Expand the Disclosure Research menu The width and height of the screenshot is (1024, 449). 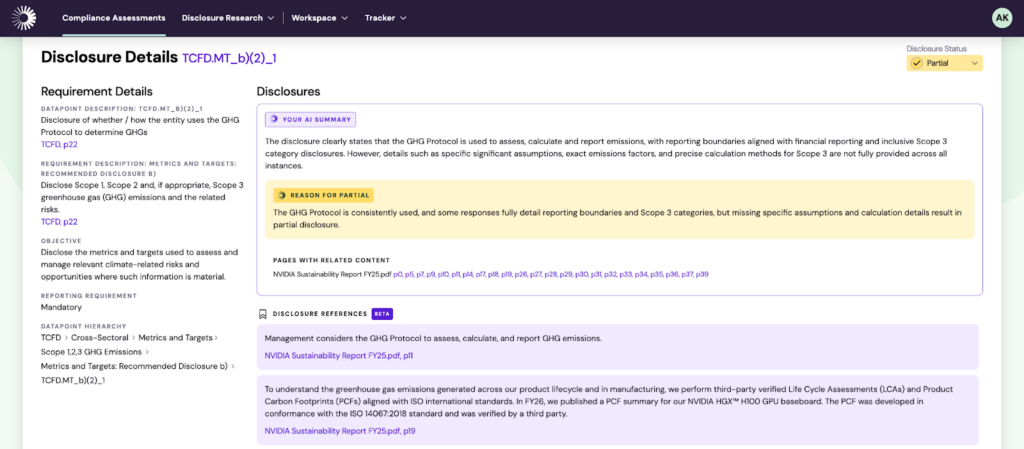click(x=228, y=18)
